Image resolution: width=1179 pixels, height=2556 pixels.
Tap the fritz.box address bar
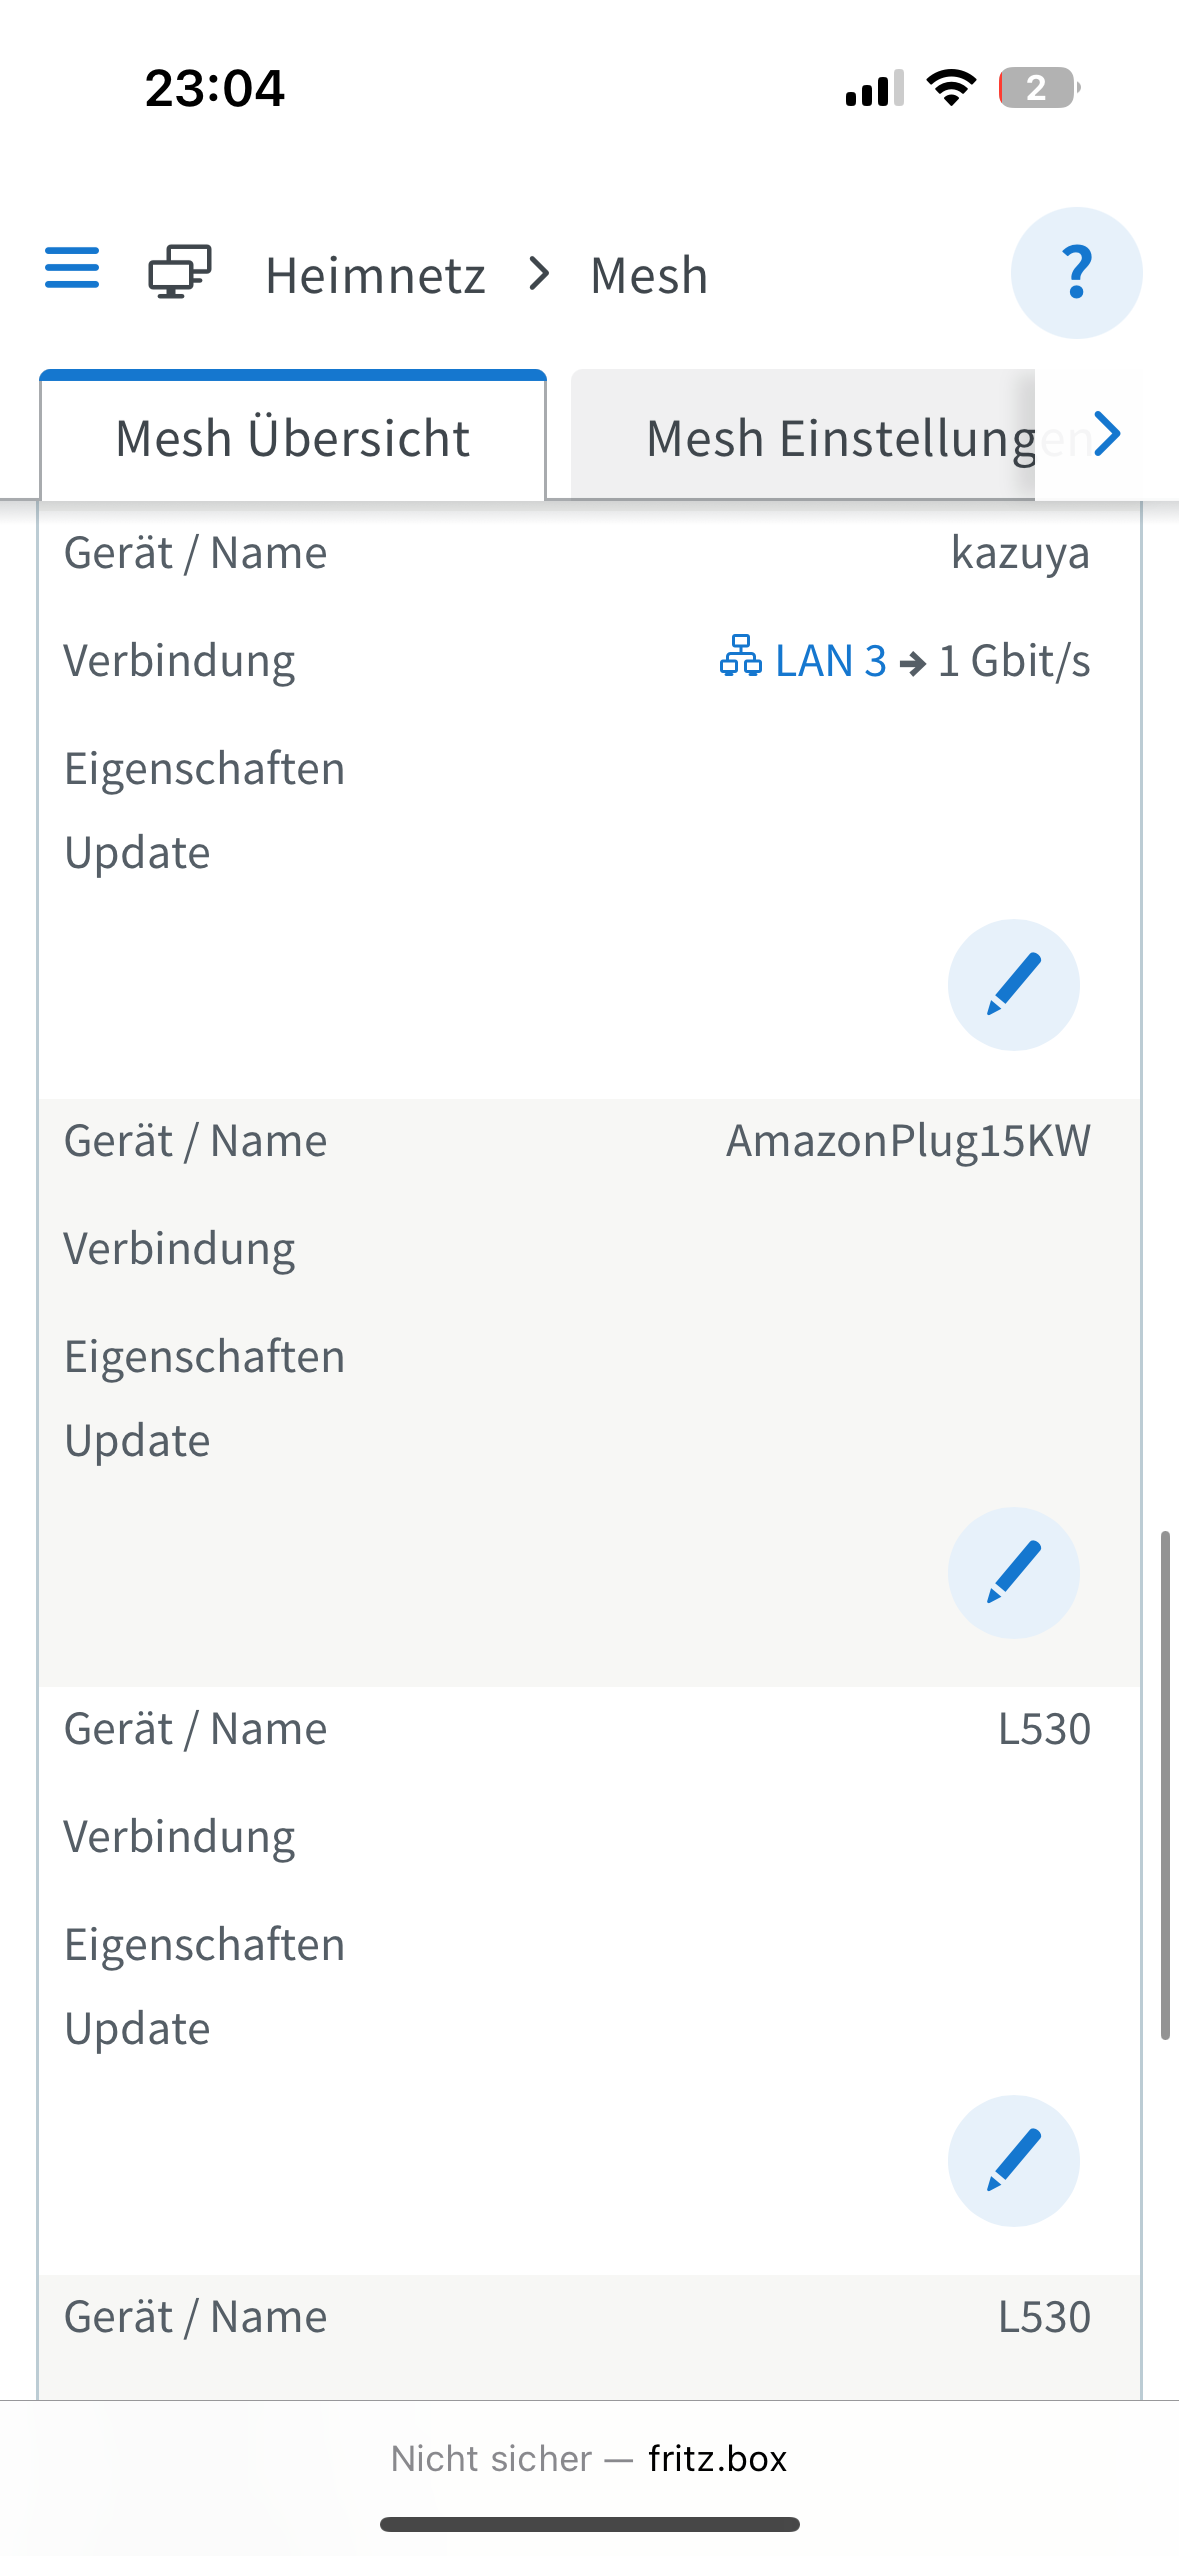[x=589, y=2459]
